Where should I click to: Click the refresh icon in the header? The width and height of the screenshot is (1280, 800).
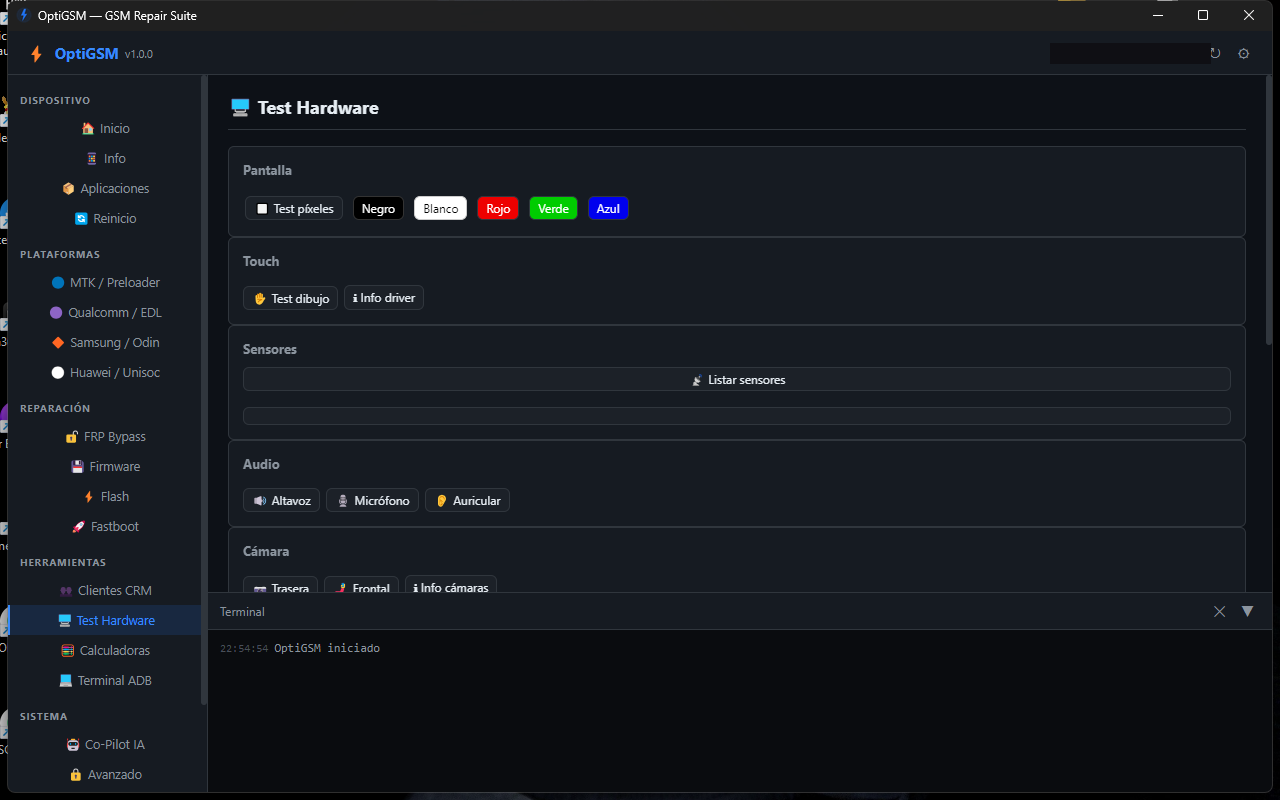tap(1215, 54)
